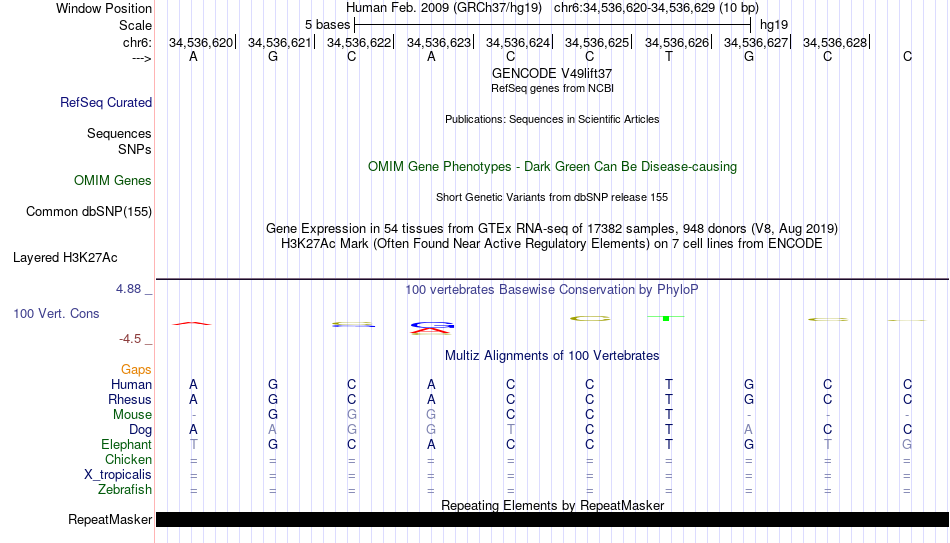Click the Elephant row faded G in last column
This screenshot has height=543, width=950.
pyautogui.click(x=907, y=444)
